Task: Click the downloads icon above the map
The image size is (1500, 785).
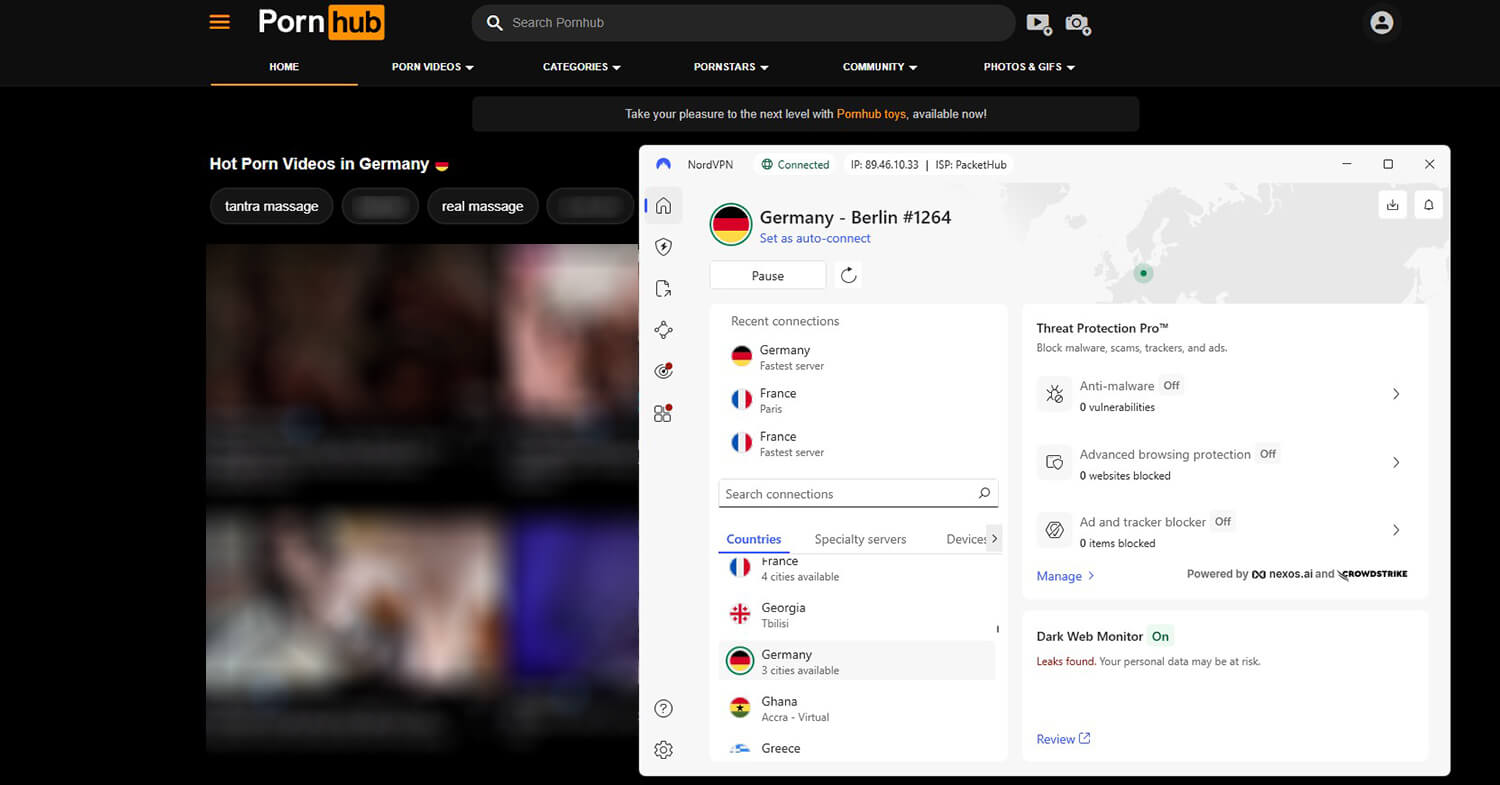Action: point(1392,204)
